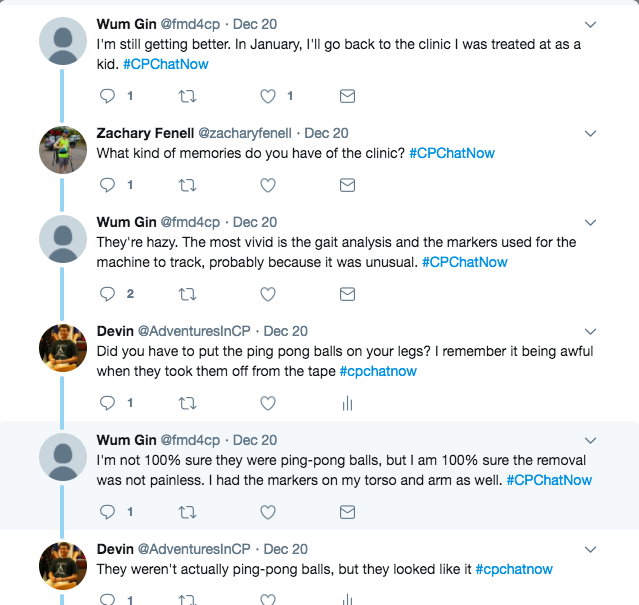Viewport: 639px width, 605px height.
Task: Open Zachary Fenell's profile name link
Action: (144, 133)
